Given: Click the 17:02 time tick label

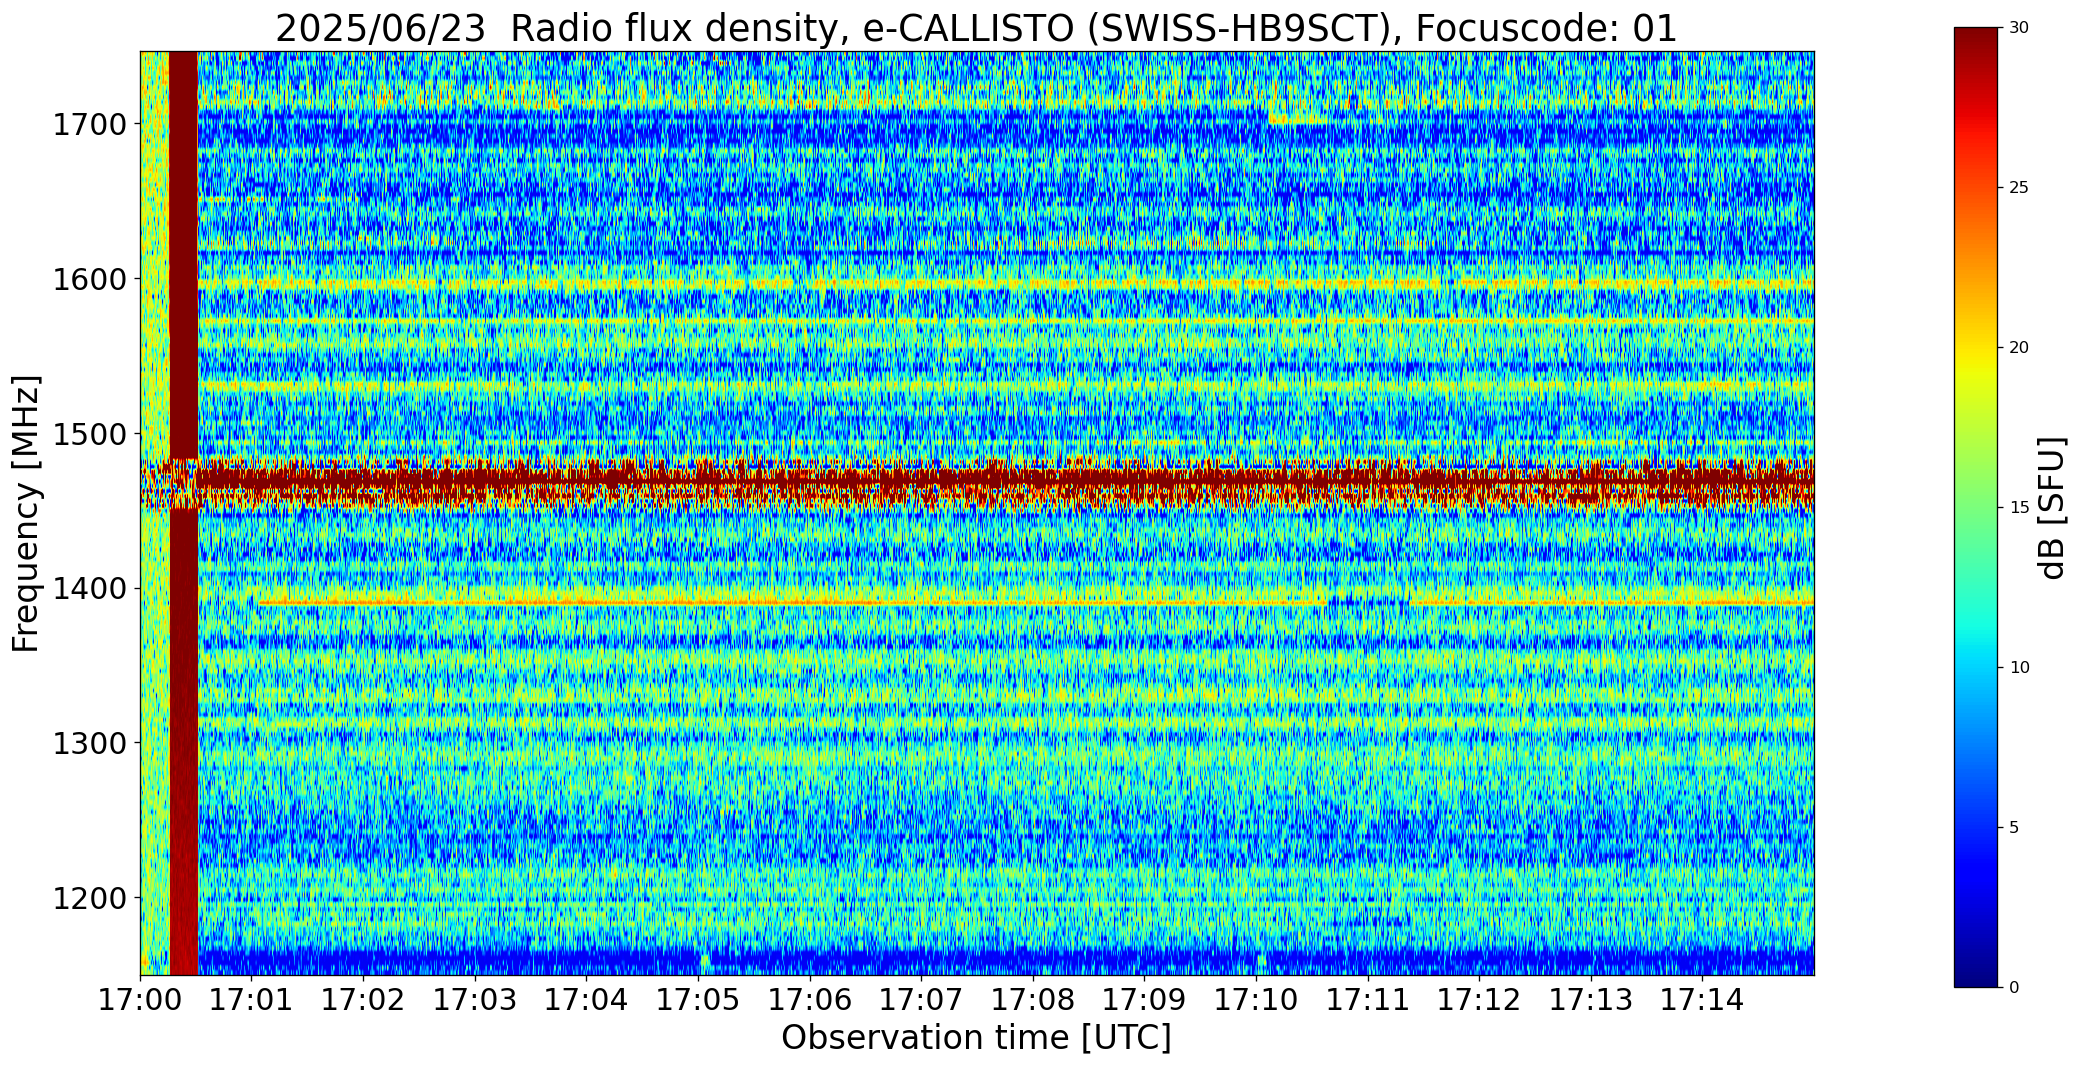Looking at the screenshot, I should [x=363, y=1000].
